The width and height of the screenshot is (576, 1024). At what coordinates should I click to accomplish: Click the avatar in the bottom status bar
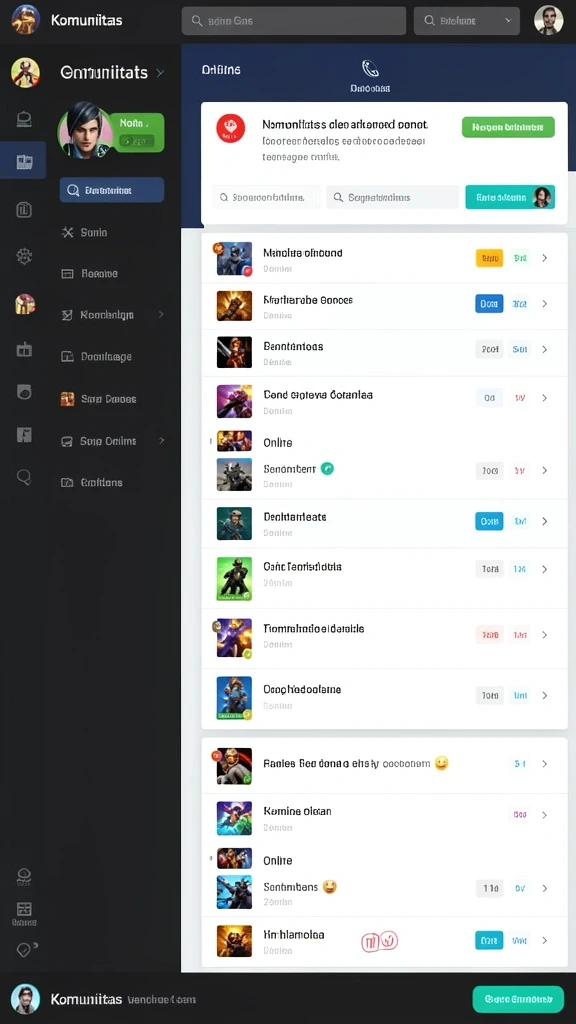click(x=25, y=999)
